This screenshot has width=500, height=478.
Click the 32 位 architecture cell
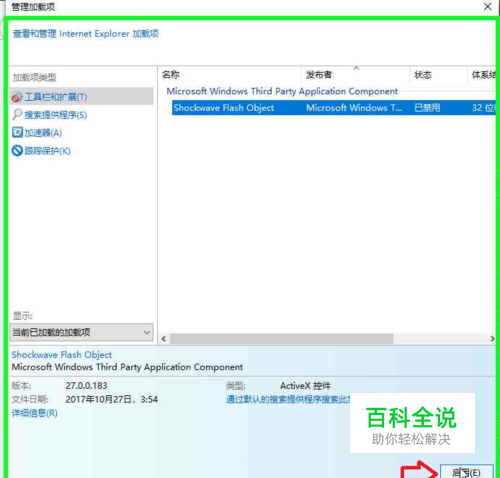(x=483, y=108)
